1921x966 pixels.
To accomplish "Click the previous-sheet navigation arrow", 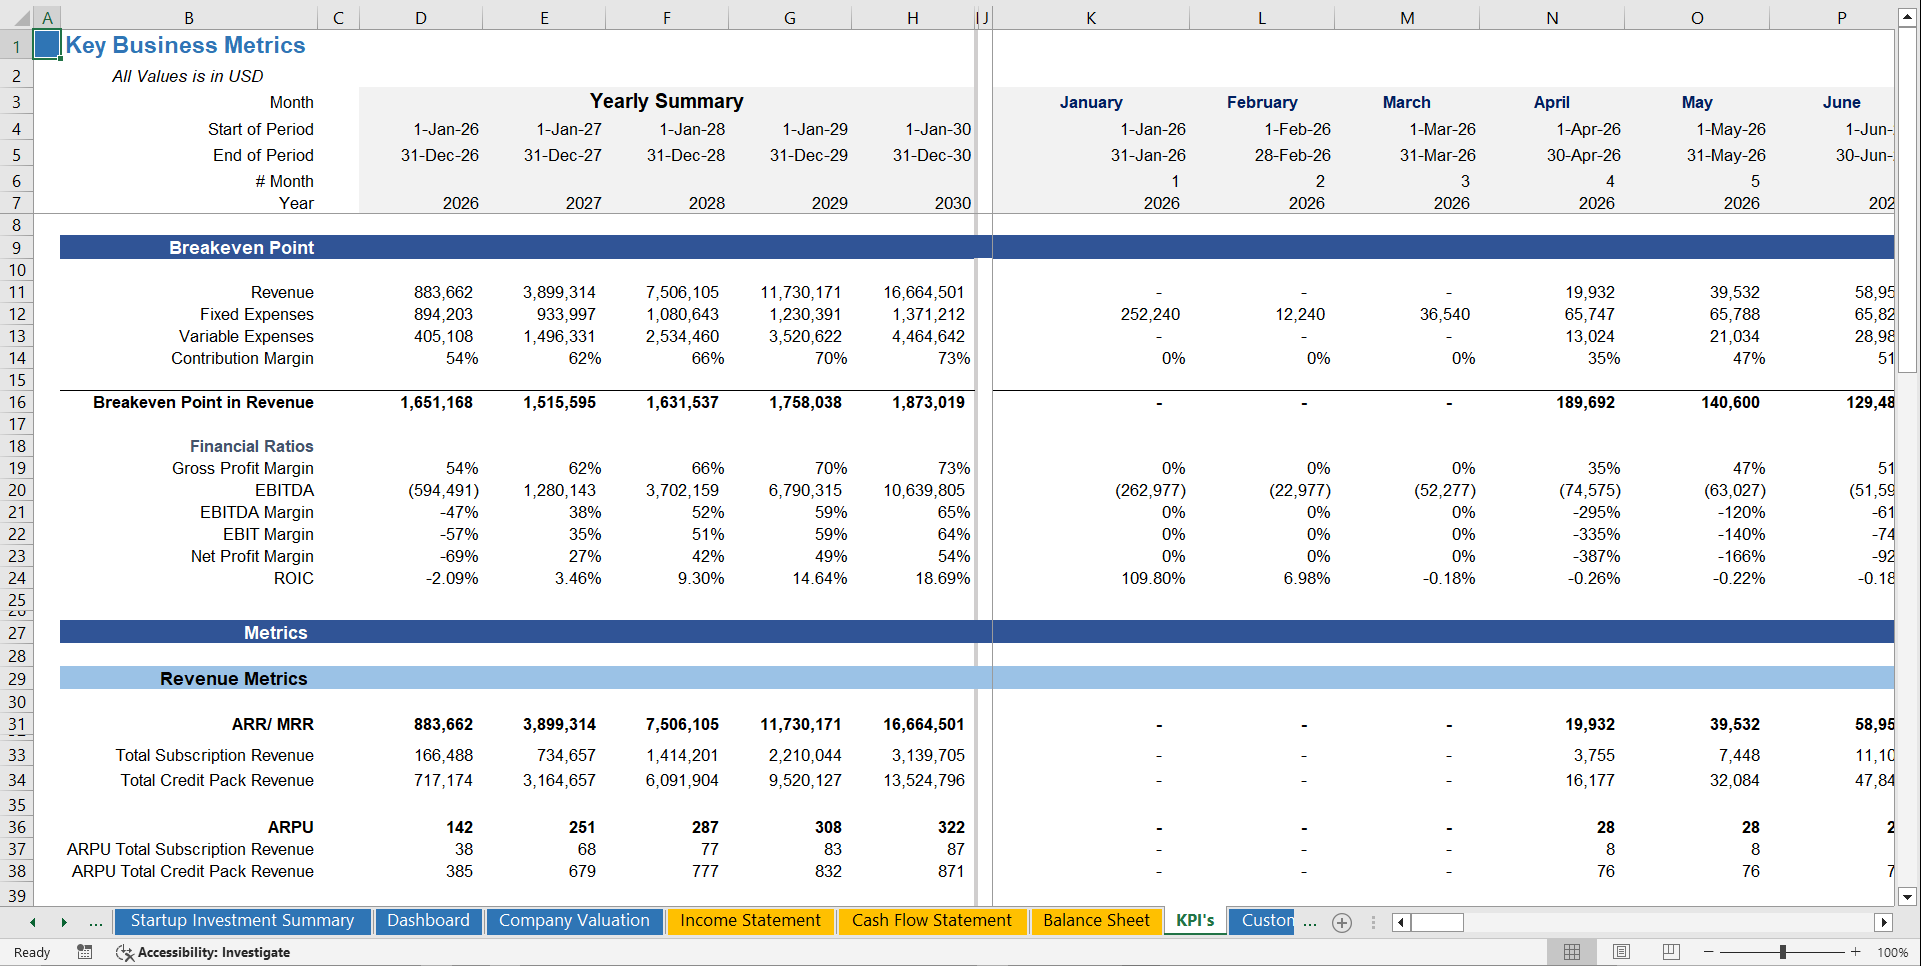I will [x=31, y=922].
